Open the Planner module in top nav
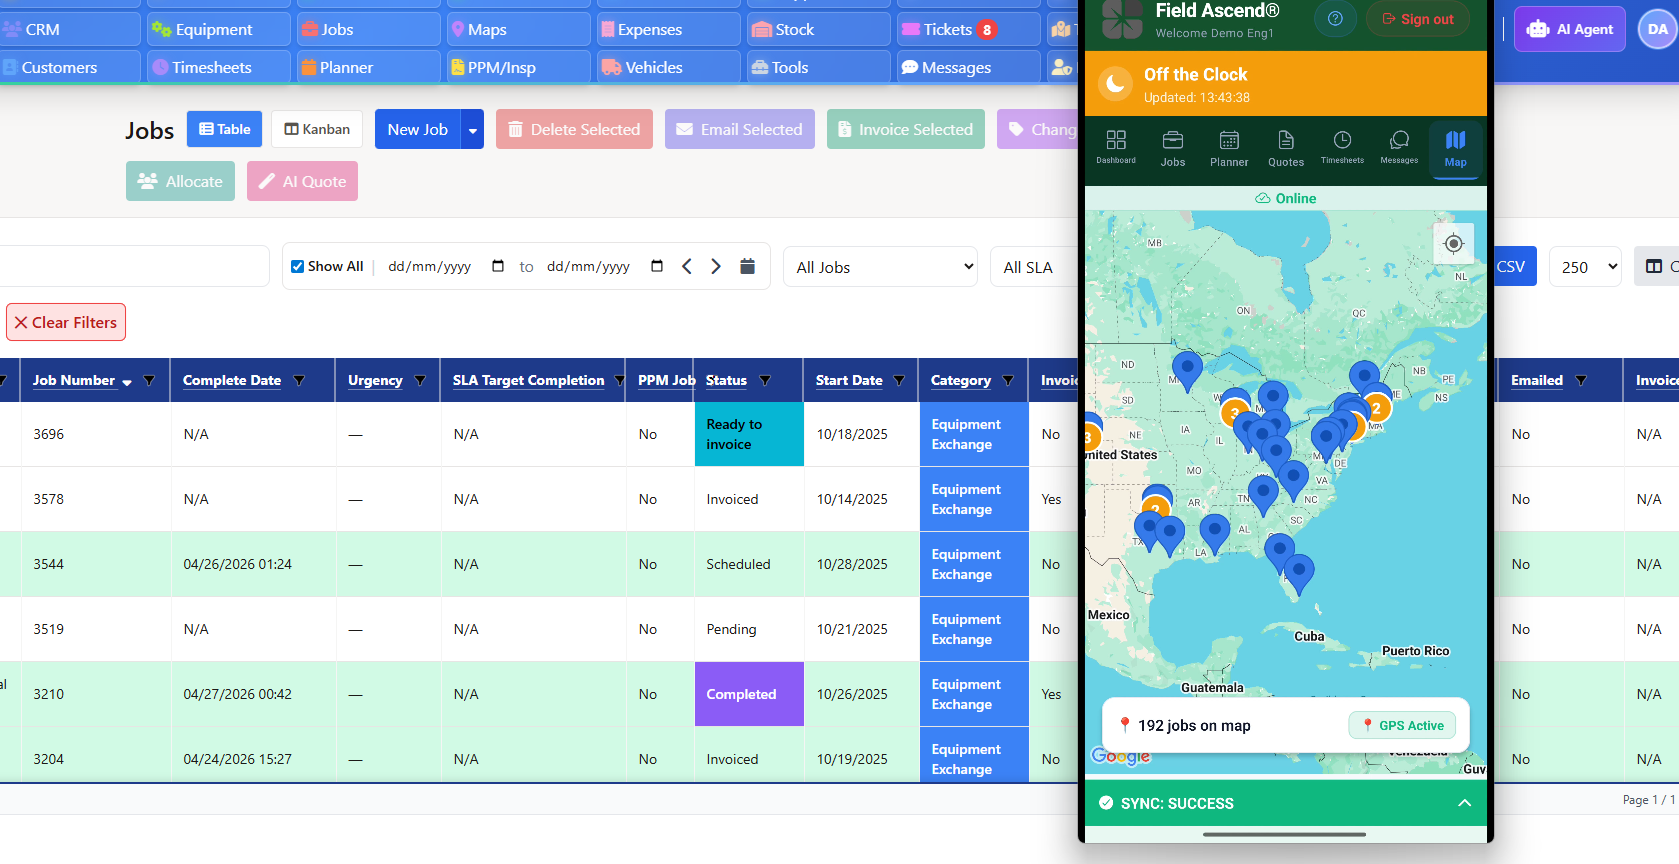The height and width of the screenshot is (864, 1679). (x=368, y=67)
